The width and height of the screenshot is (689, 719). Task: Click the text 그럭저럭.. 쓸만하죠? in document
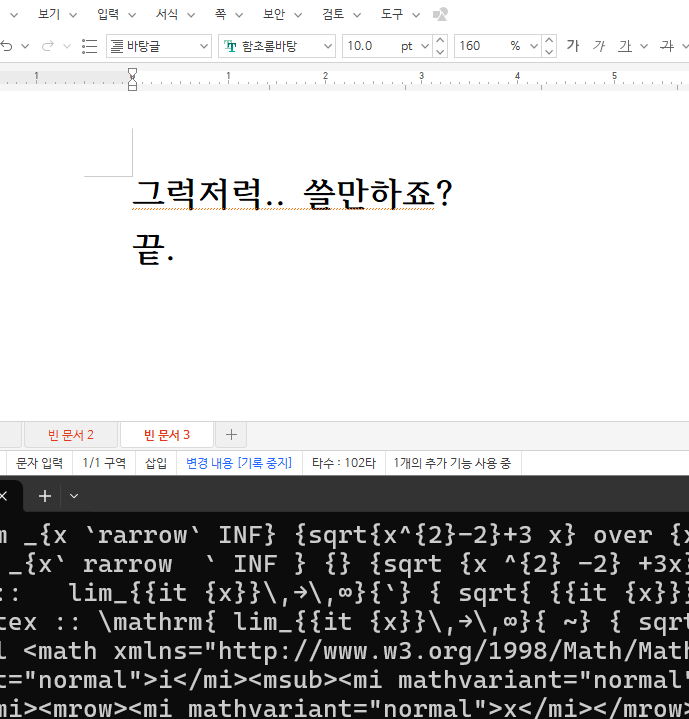point(293,194)
